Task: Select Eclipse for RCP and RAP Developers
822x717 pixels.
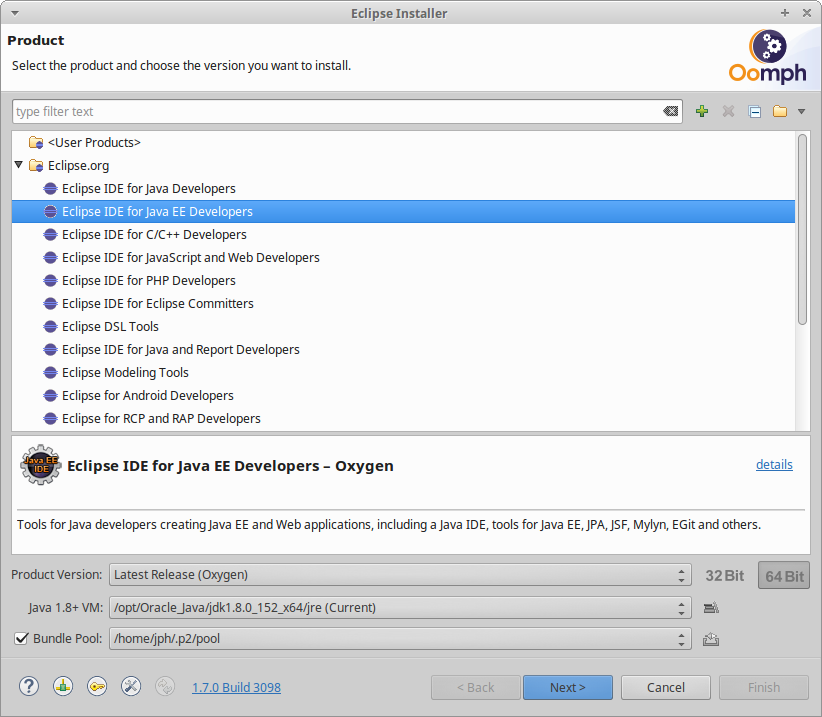Action: [161, 419]
